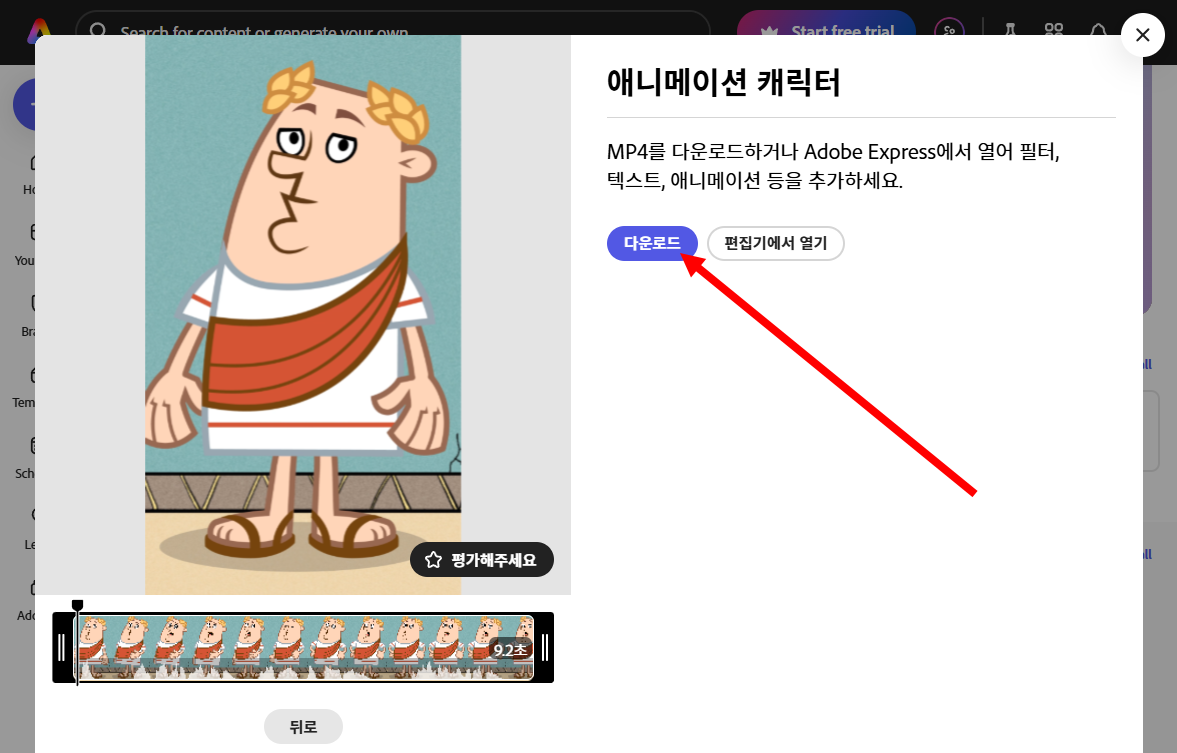Click the 애니메이션 캐릭터 heading

(723, 82)
